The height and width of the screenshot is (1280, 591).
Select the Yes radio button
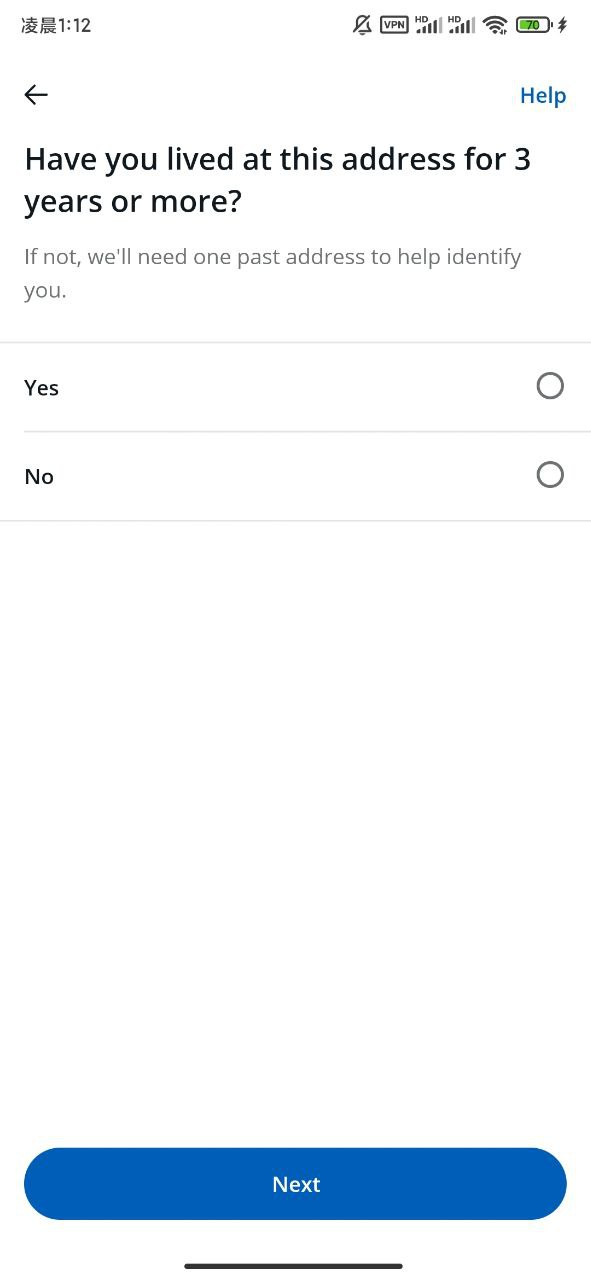pos(550,386)
